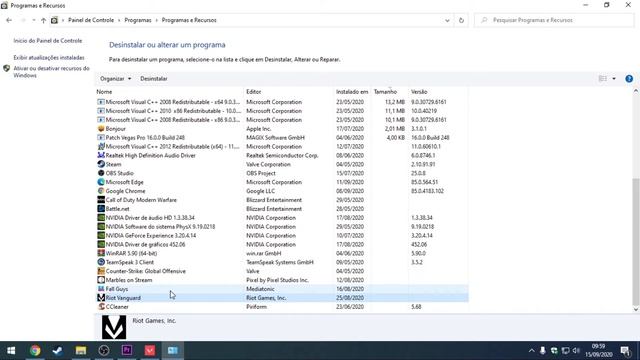Click the Bonjour program icon

click(x=101, y=129)
